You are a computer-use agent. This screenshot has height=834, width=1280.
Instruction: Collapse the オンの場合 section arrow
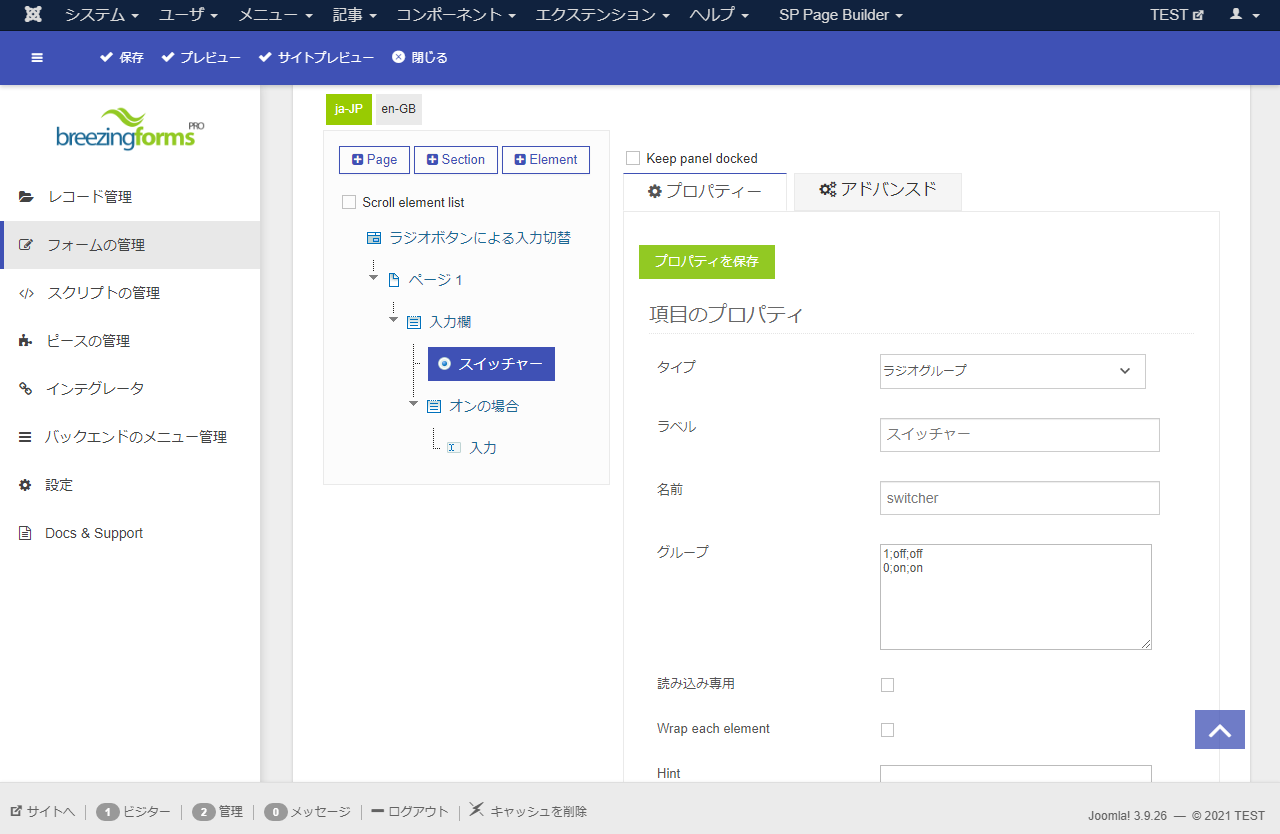coord(413,404)
